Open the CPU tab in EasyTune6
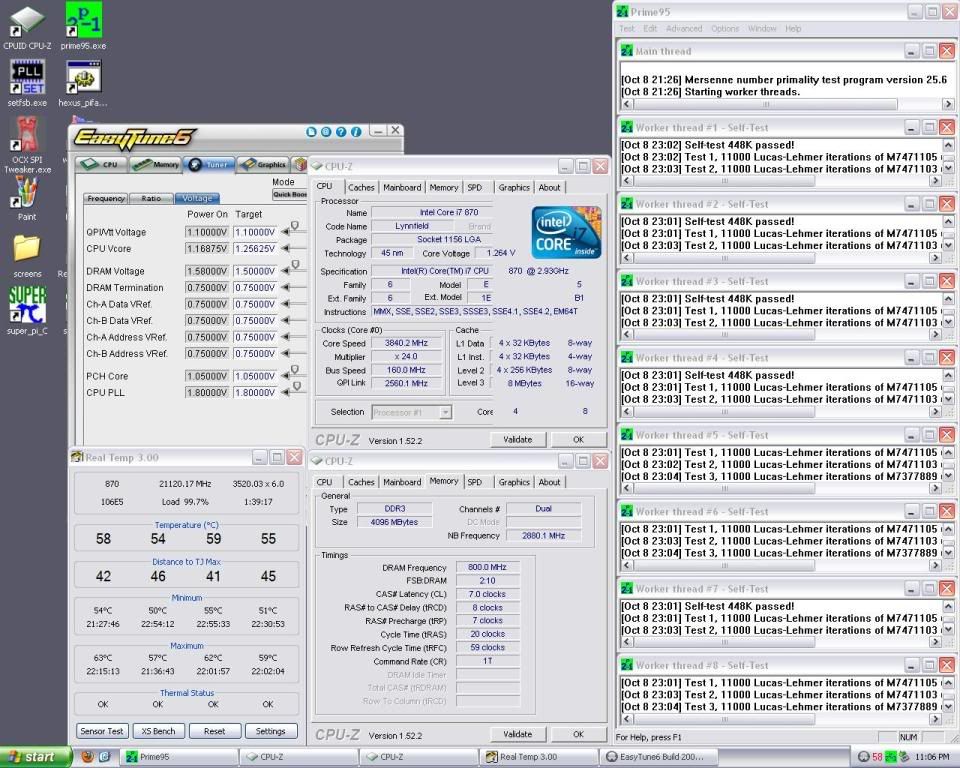This screenshot has height=768, width=960. click(102, 164)
